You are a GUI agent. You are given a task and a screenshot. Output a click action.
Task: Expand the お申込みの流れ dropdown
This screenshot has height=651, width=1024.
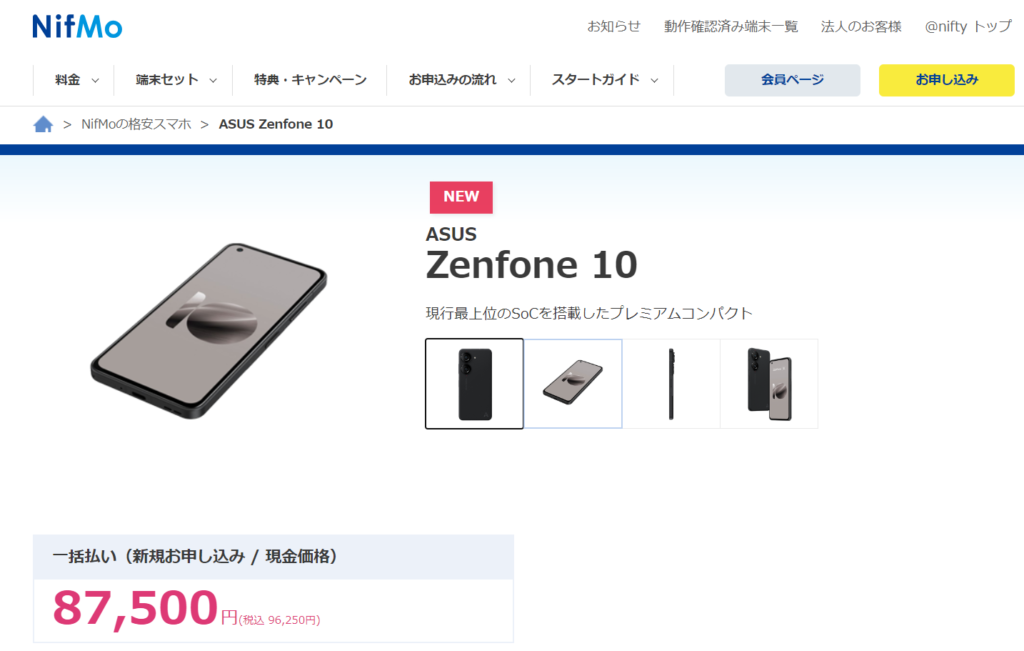click(x=461, y=80)
